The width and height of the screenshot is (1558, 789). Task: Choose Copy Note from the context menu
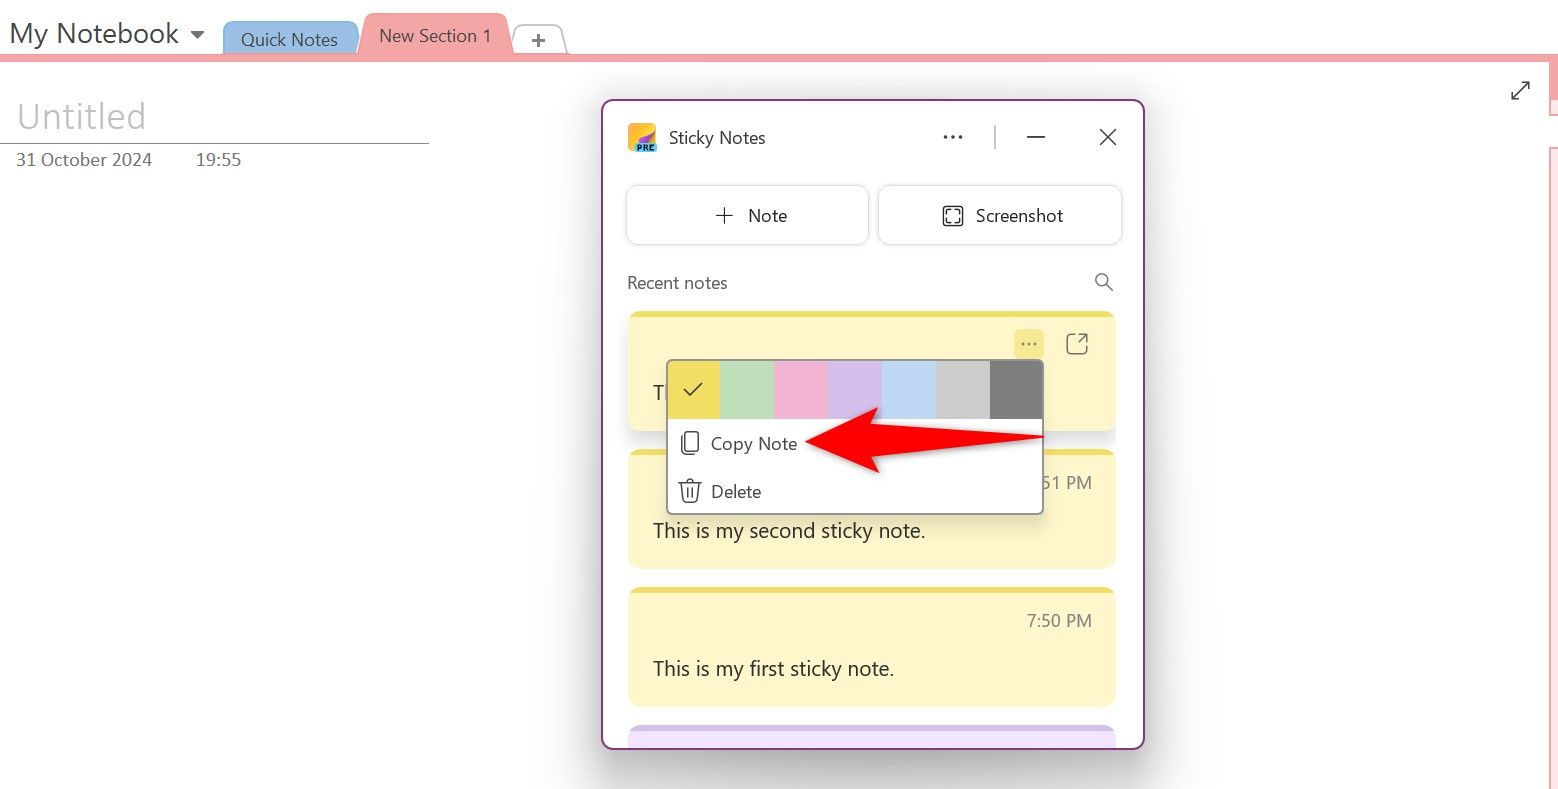point(753,443)
